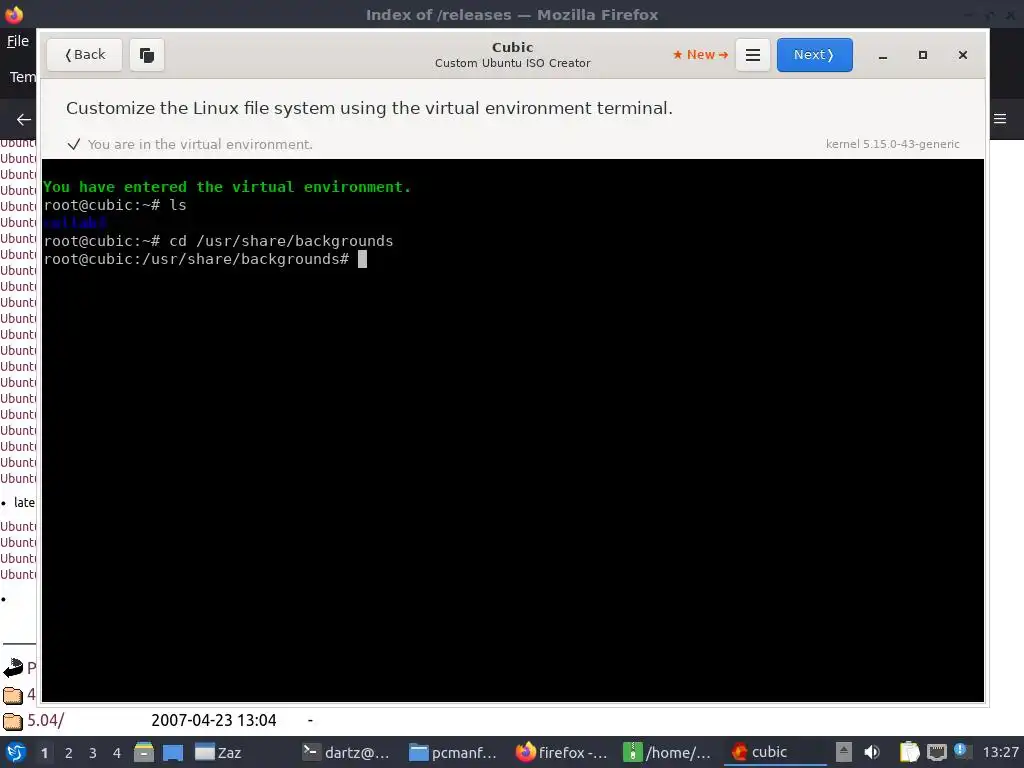Switch to the /home/ archive taskbar window

click(x=667, y=752)
